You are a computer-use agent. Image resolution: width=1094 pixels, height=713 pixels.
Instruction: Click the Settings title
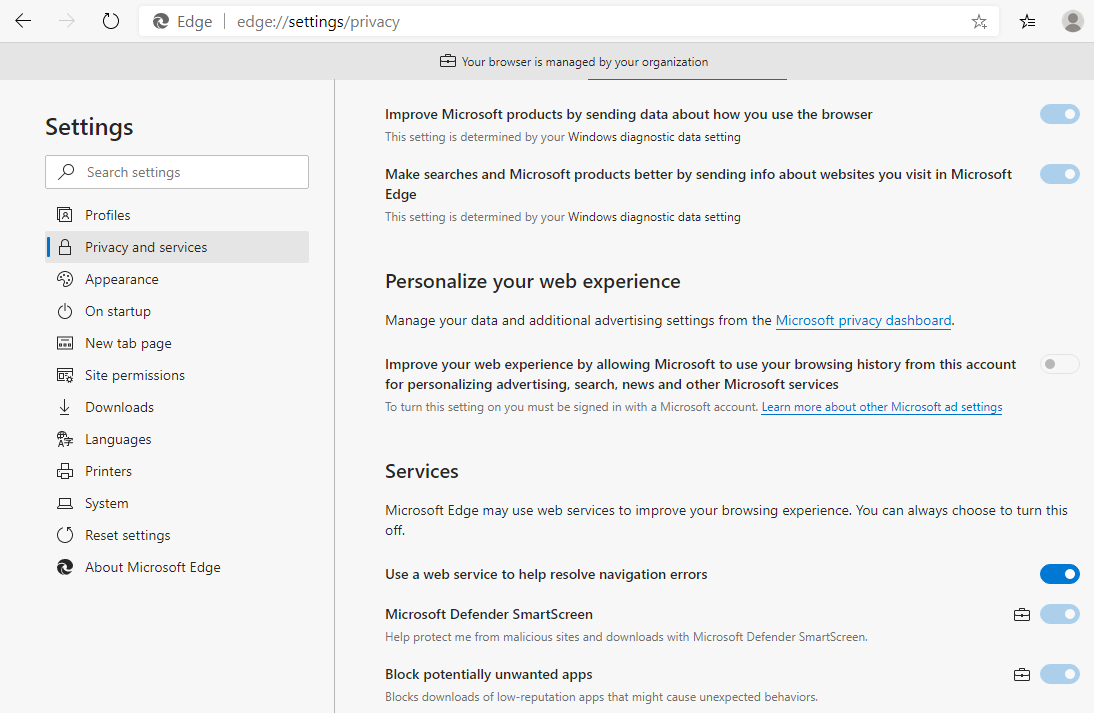(x=89, y=127)
